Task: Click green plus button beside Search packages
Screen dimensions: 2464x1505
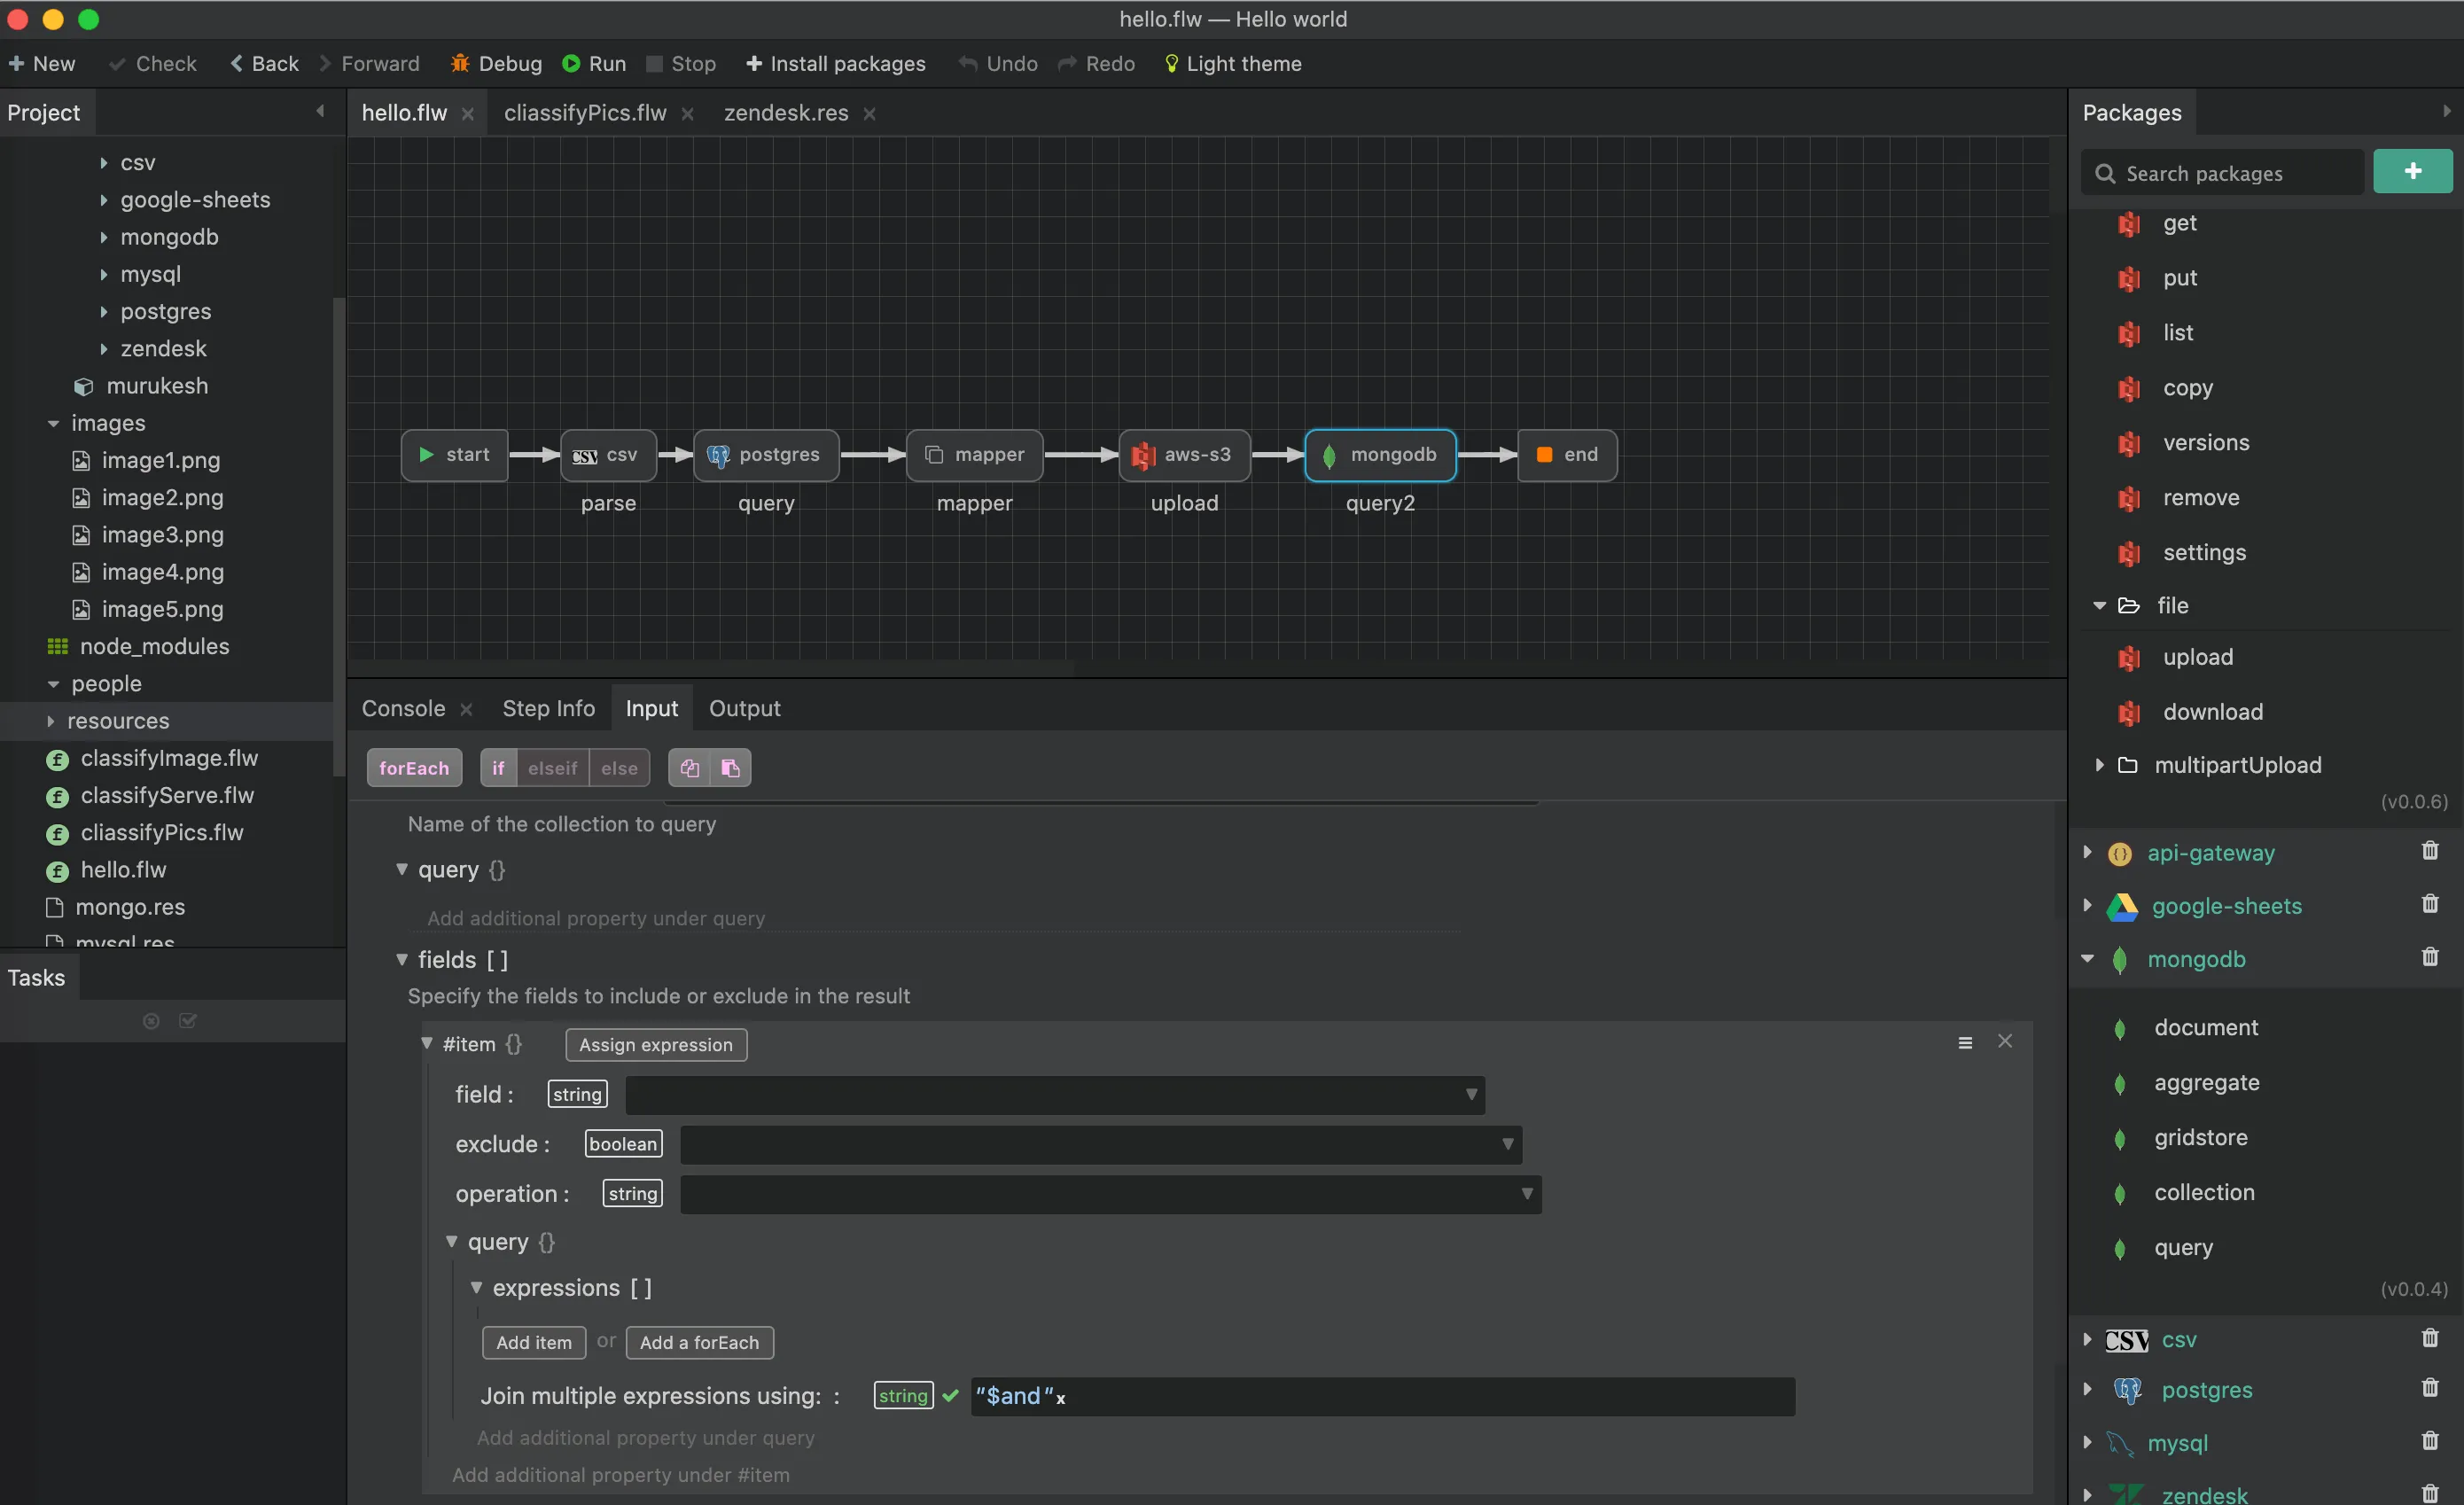Action: coord(2412,172)
